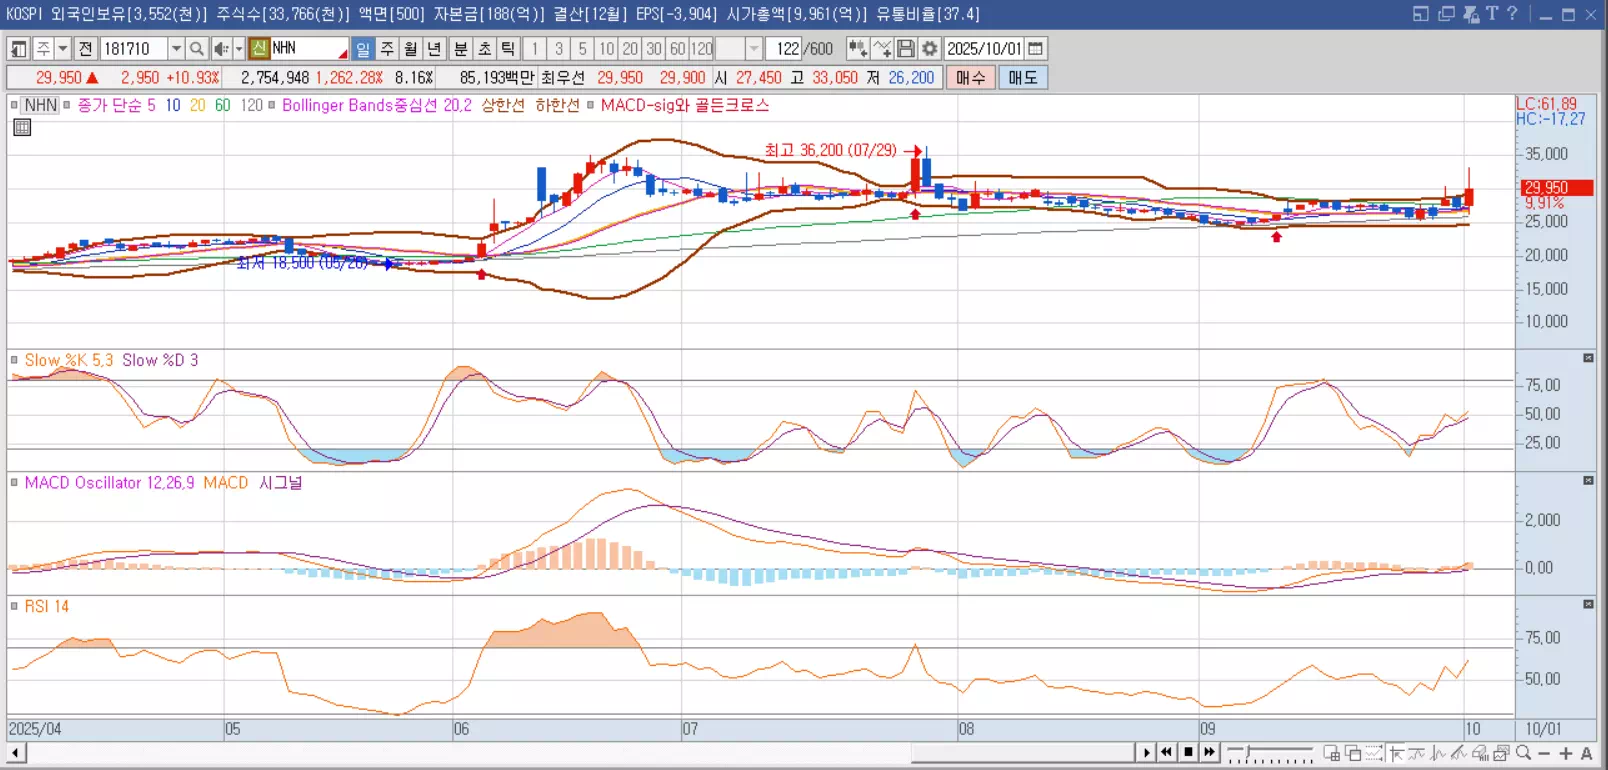
Task: Select weekly (주) chart period
Action: coord(387,48)
